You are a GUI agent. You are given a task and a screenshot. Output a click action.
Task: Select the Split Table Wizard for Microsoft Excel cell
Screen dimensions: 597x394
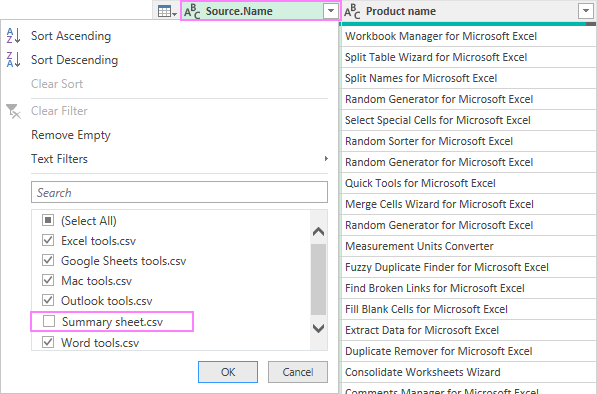point(468,57)
